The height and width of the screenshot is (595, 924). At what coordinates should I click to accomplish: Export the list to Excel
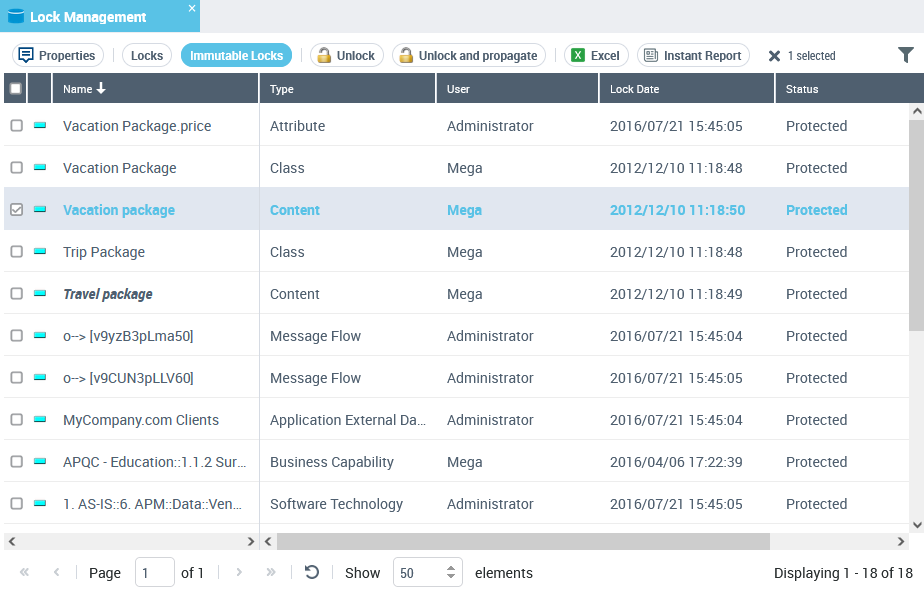(x=596, y=56)
